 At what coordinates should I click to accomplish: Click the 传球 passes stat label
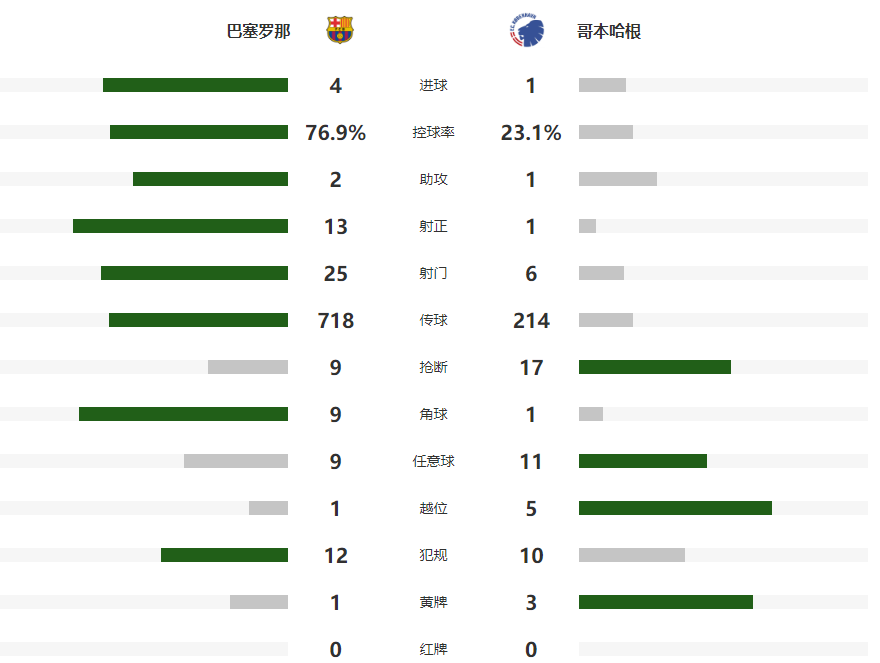(434, 321)
